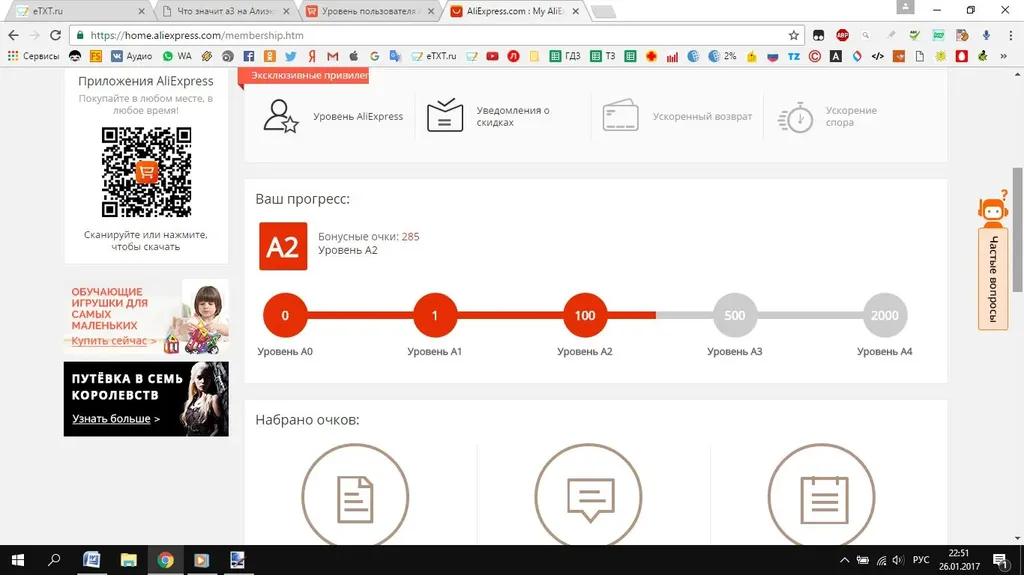Open a new browser tab
This screenshot has height=575, width=1024.
[603, 11]
